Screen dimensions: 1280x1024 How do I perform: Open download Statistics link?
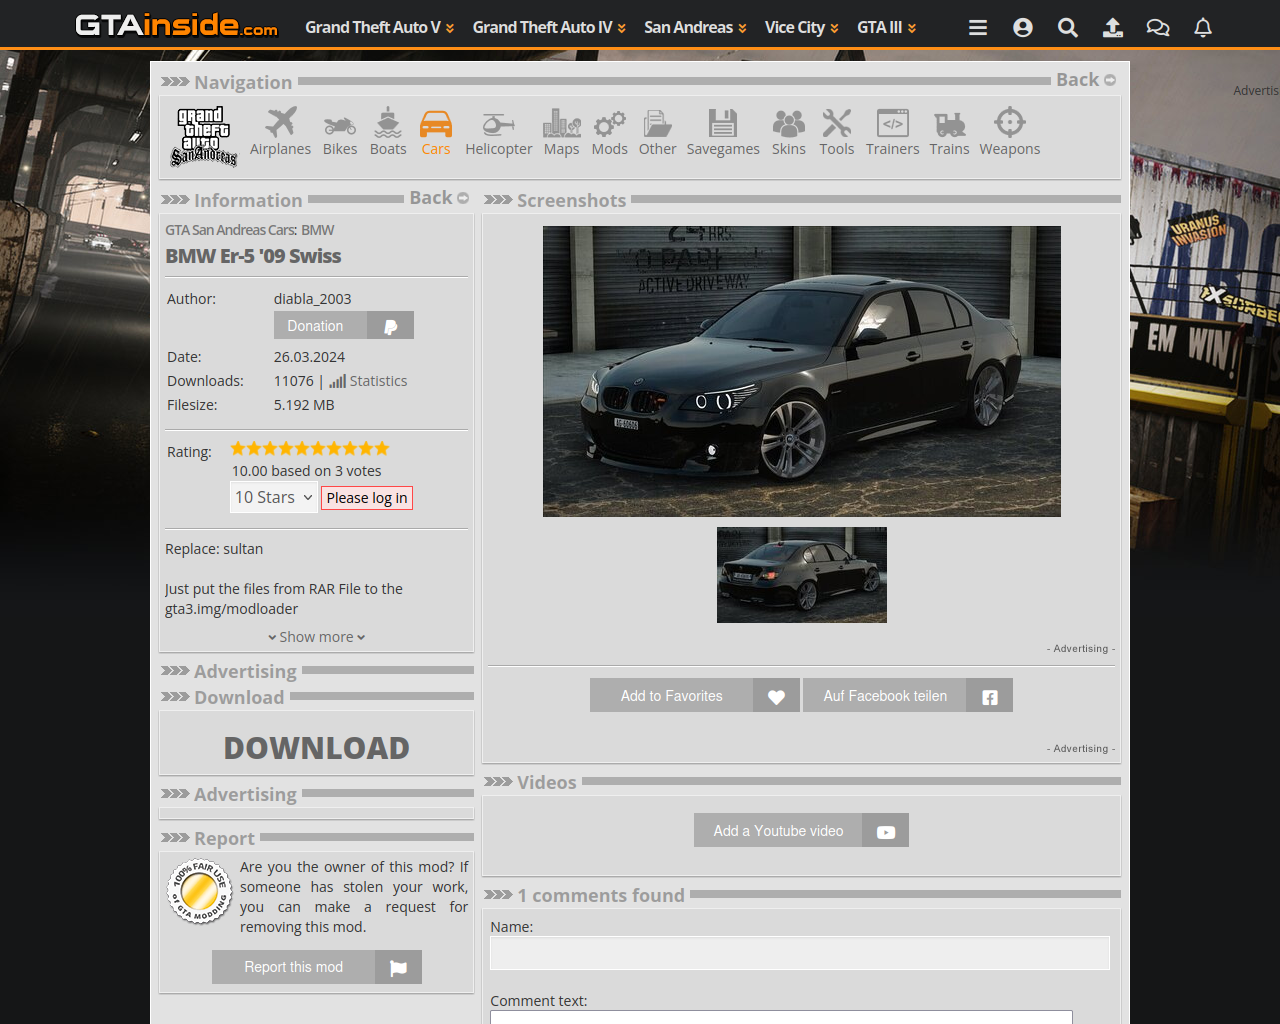click(368, 381)
